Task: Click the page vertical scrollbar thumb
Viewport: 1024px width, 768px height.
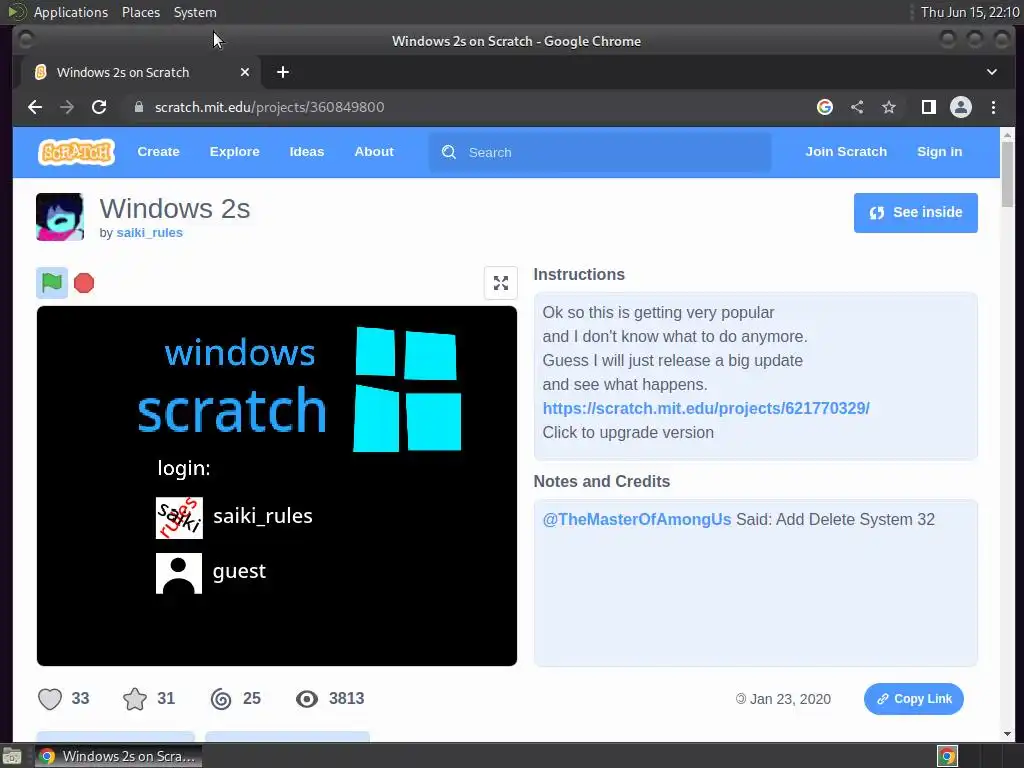Action: (1007, 173)
